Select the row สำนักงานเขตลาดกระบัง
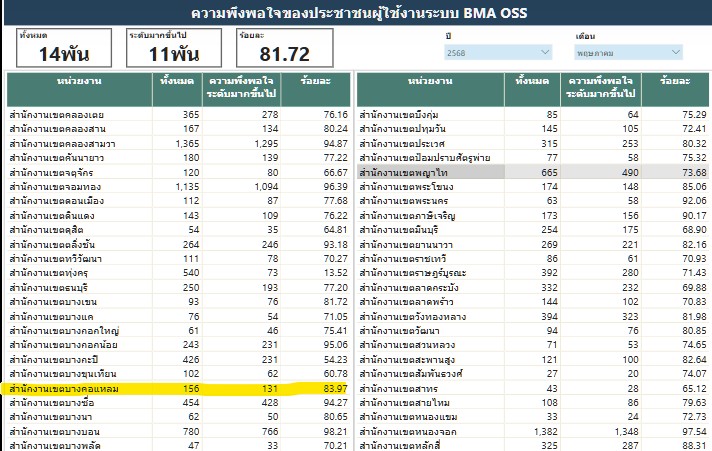The height and width of the screenshot is (451, 712). (x=533, y=287)
